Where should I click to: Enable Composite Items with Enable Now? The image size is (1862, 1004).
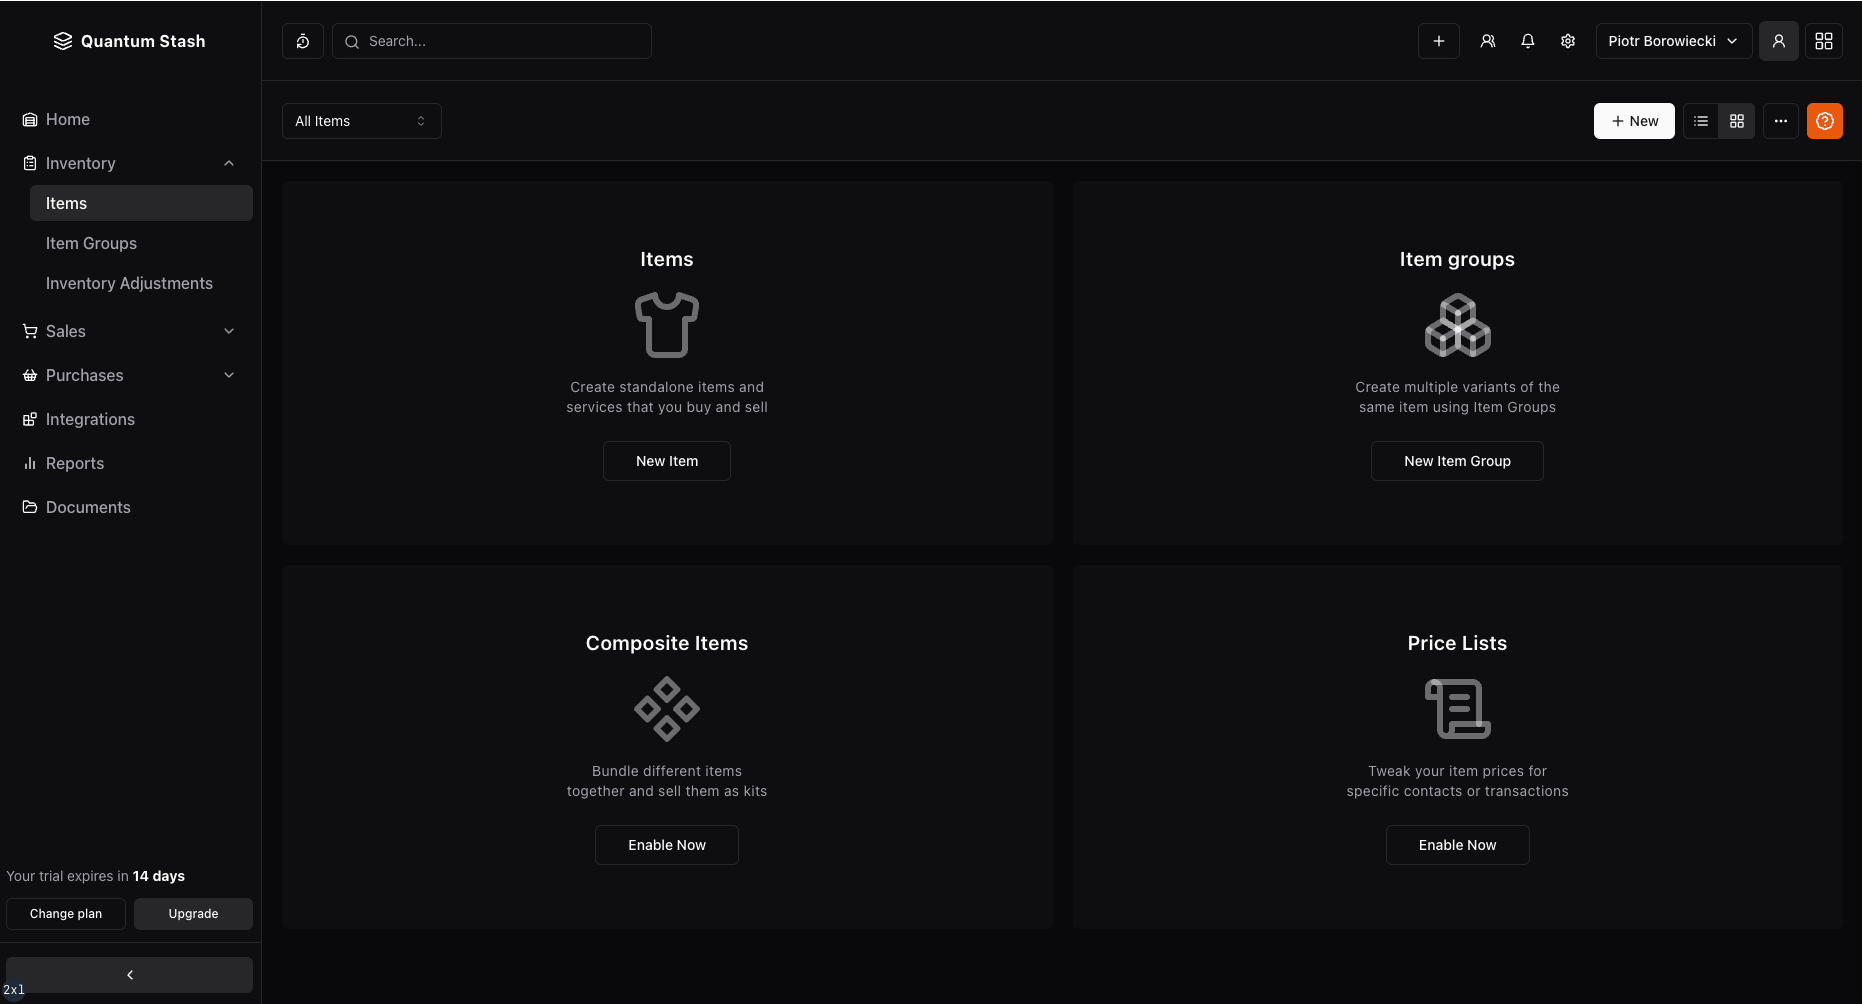coord(667,845)
